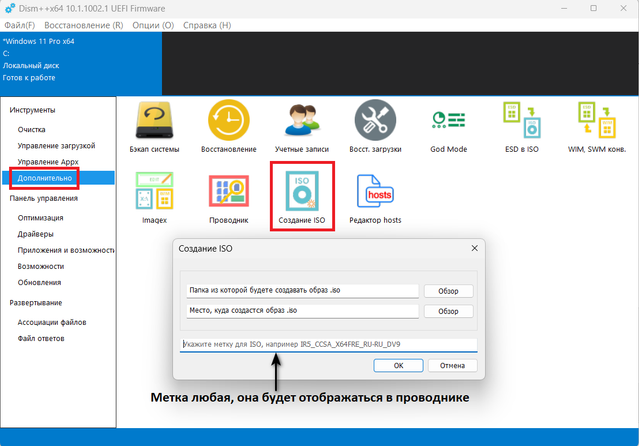Maximize the Dism++ window
The image size is (639, 446).
coord(593,8)
